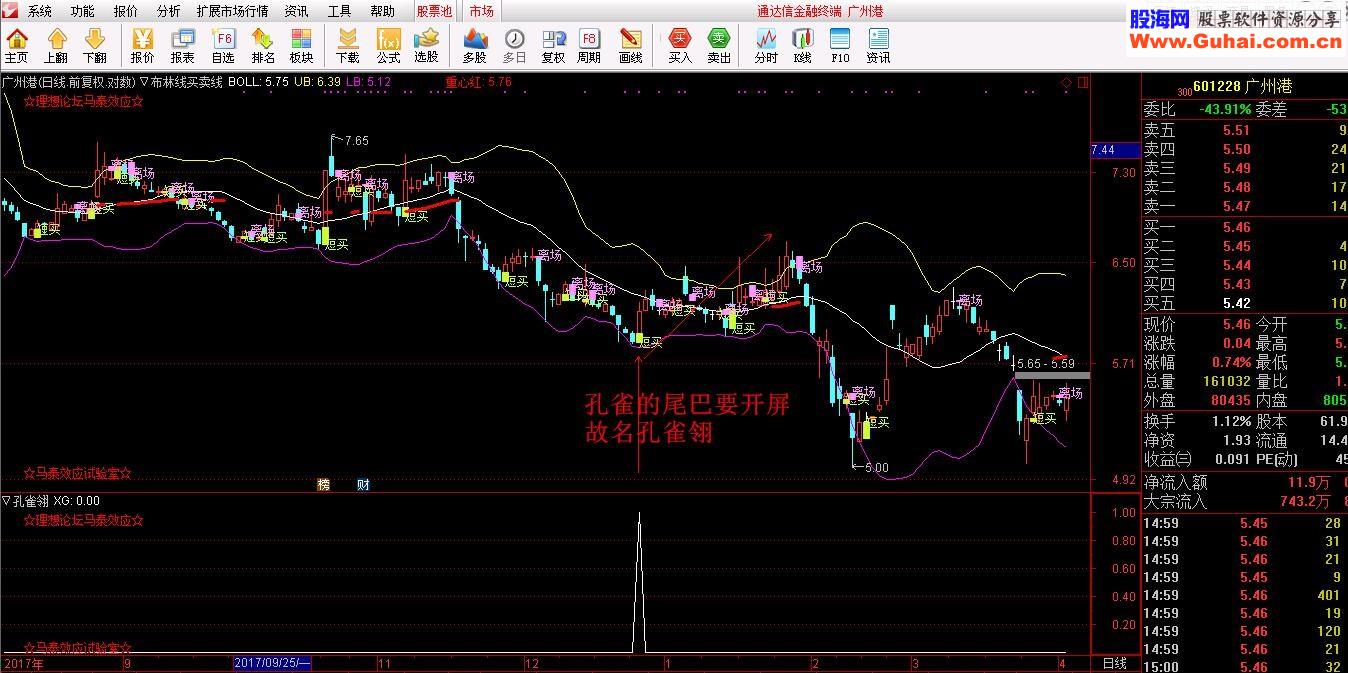This screenshot has width=1348, height=673.
Task: Click the tick row with volume 401
Action: click(x=1245, y=595)
